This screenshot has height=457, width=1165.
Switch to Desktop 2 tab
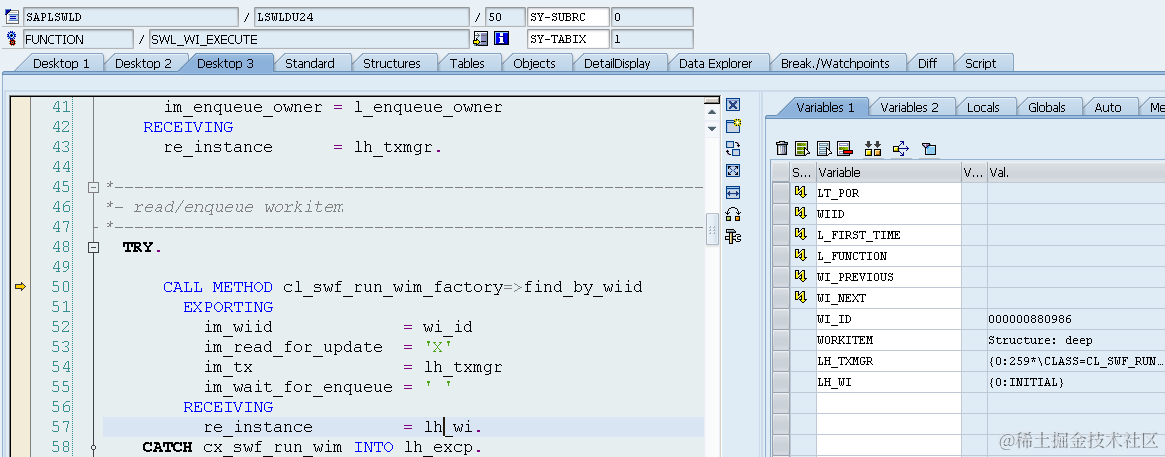tap(143, 63)
